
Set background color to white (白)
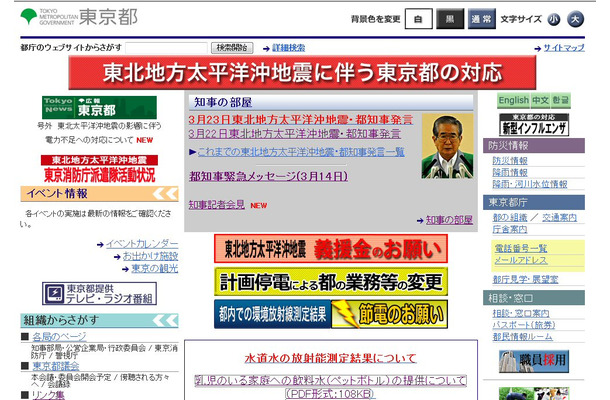(419, 19)
